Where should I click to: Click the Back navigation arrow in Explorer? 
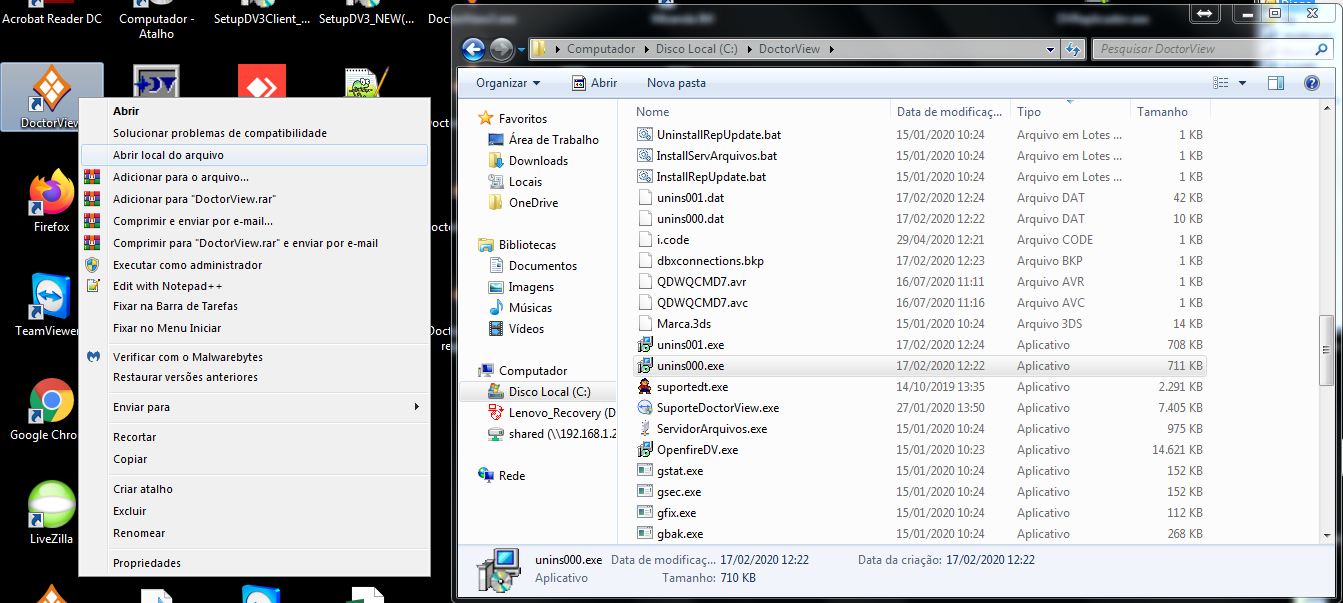click(x=474, y=49)
